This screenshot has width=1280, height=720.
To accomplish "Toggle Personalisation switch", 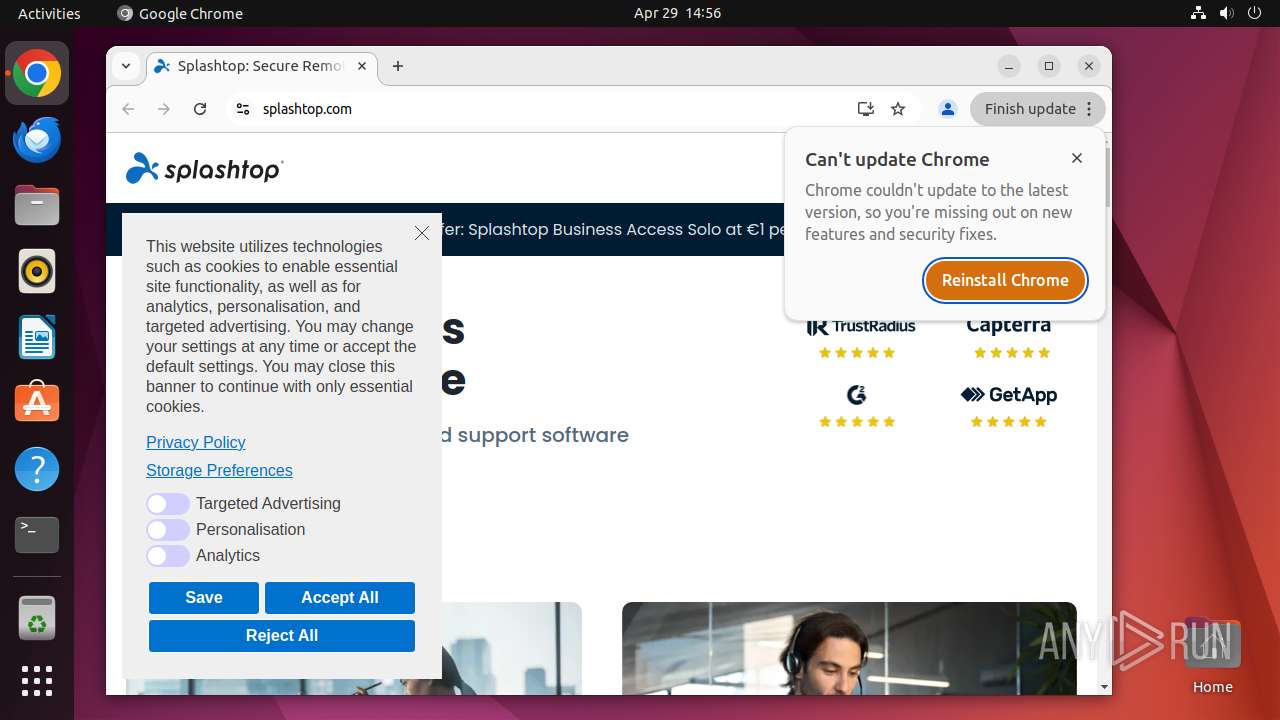I will tap(168, 530).
